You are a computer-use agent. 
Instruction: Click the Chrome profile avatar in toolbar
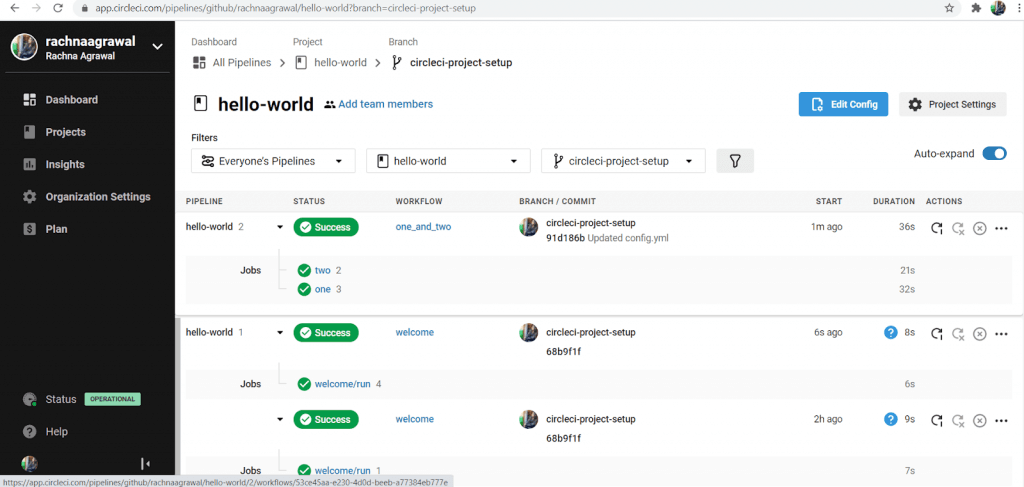coord(998,8)
